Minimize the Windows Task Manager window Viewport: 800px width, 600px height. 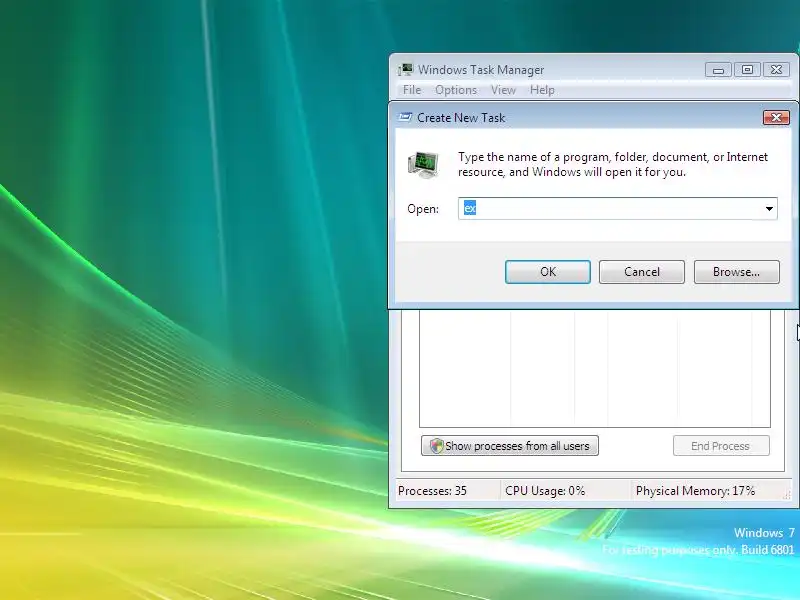718,69
